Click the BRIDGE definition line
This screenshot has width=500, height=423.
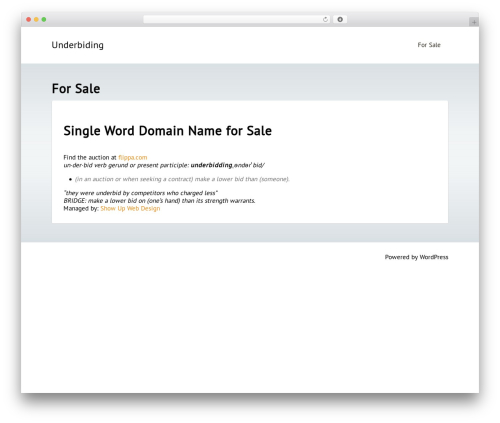(x=159, y=201)
